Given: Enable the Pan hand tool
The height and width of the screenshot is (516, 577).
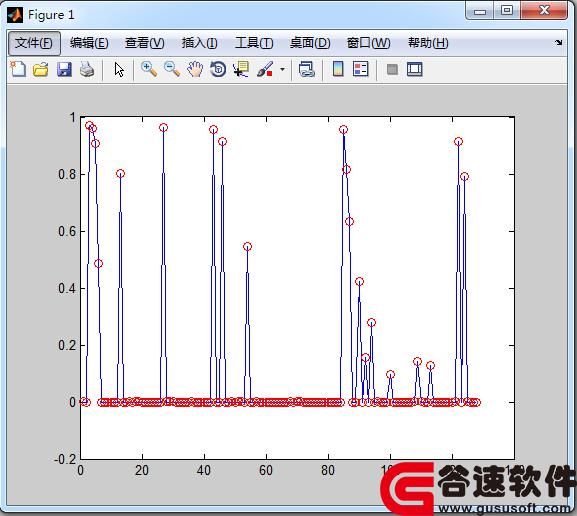Looking at the screenshot, I should click(x=195, y=69).
